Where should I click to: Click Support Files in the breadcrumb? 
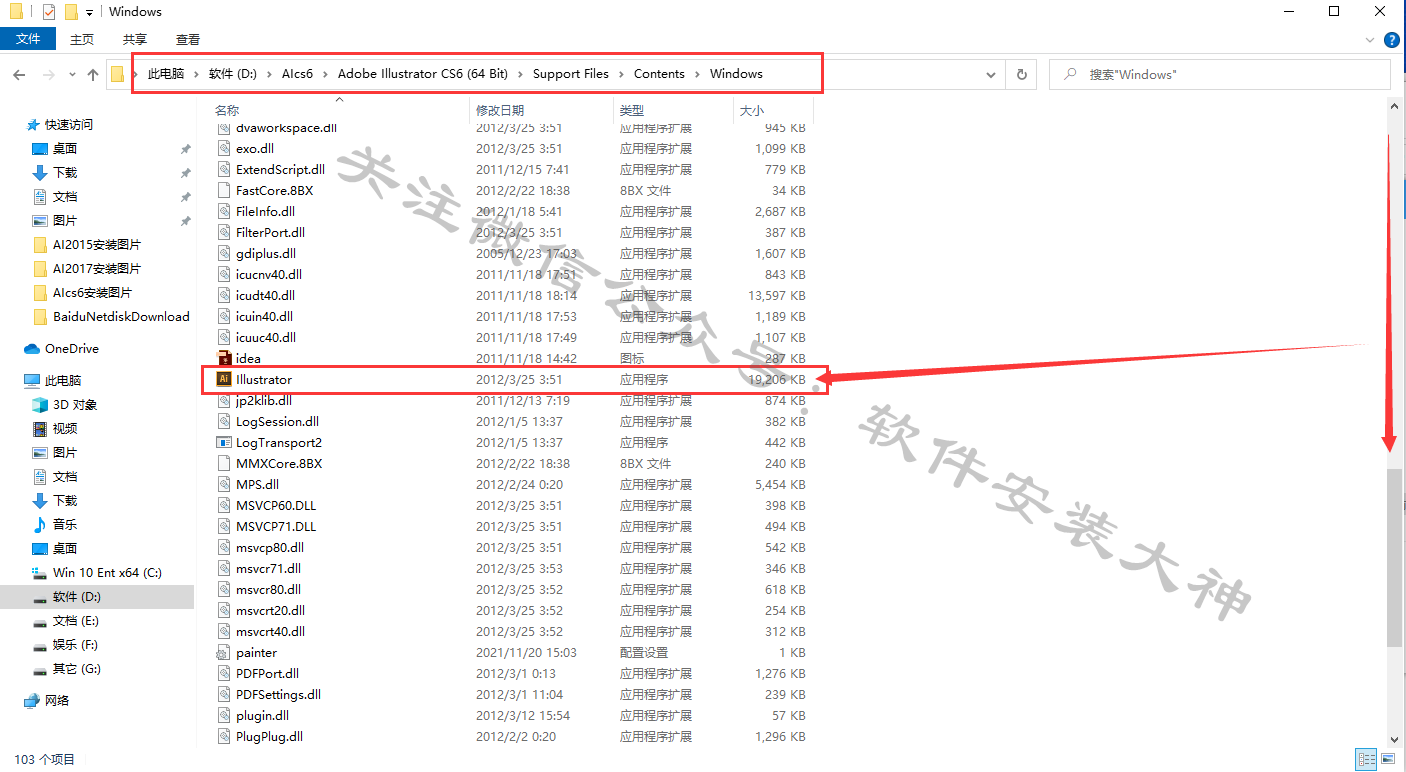(x=570, y=74)
